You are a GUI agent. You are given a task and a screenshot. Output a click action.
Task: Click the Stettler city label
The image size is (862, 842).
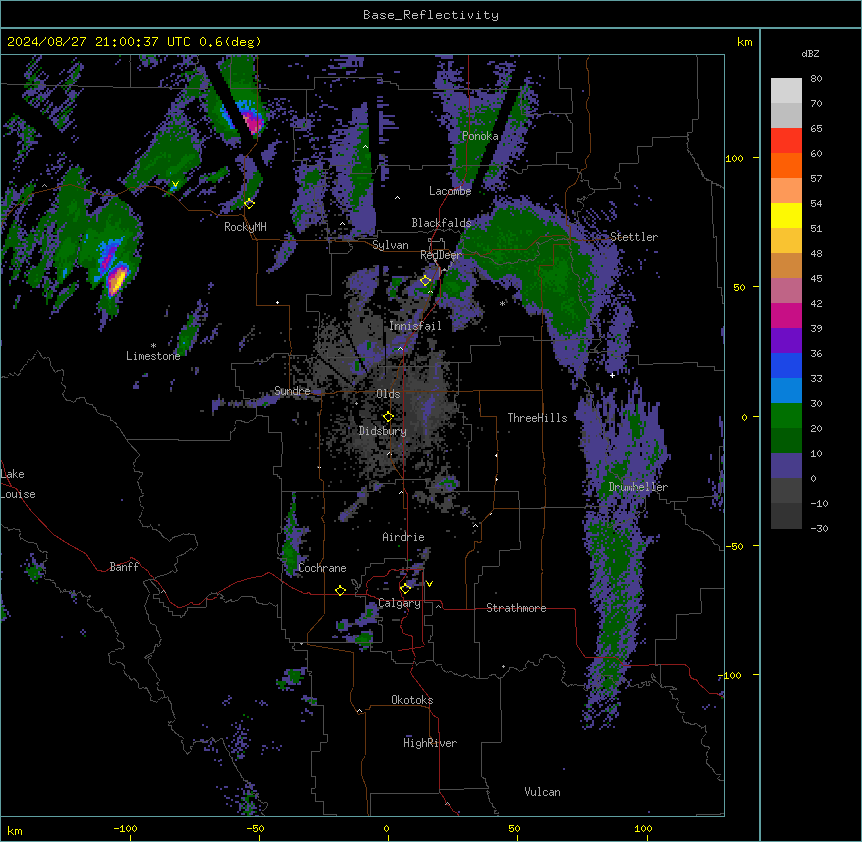(x=634, y=237)
